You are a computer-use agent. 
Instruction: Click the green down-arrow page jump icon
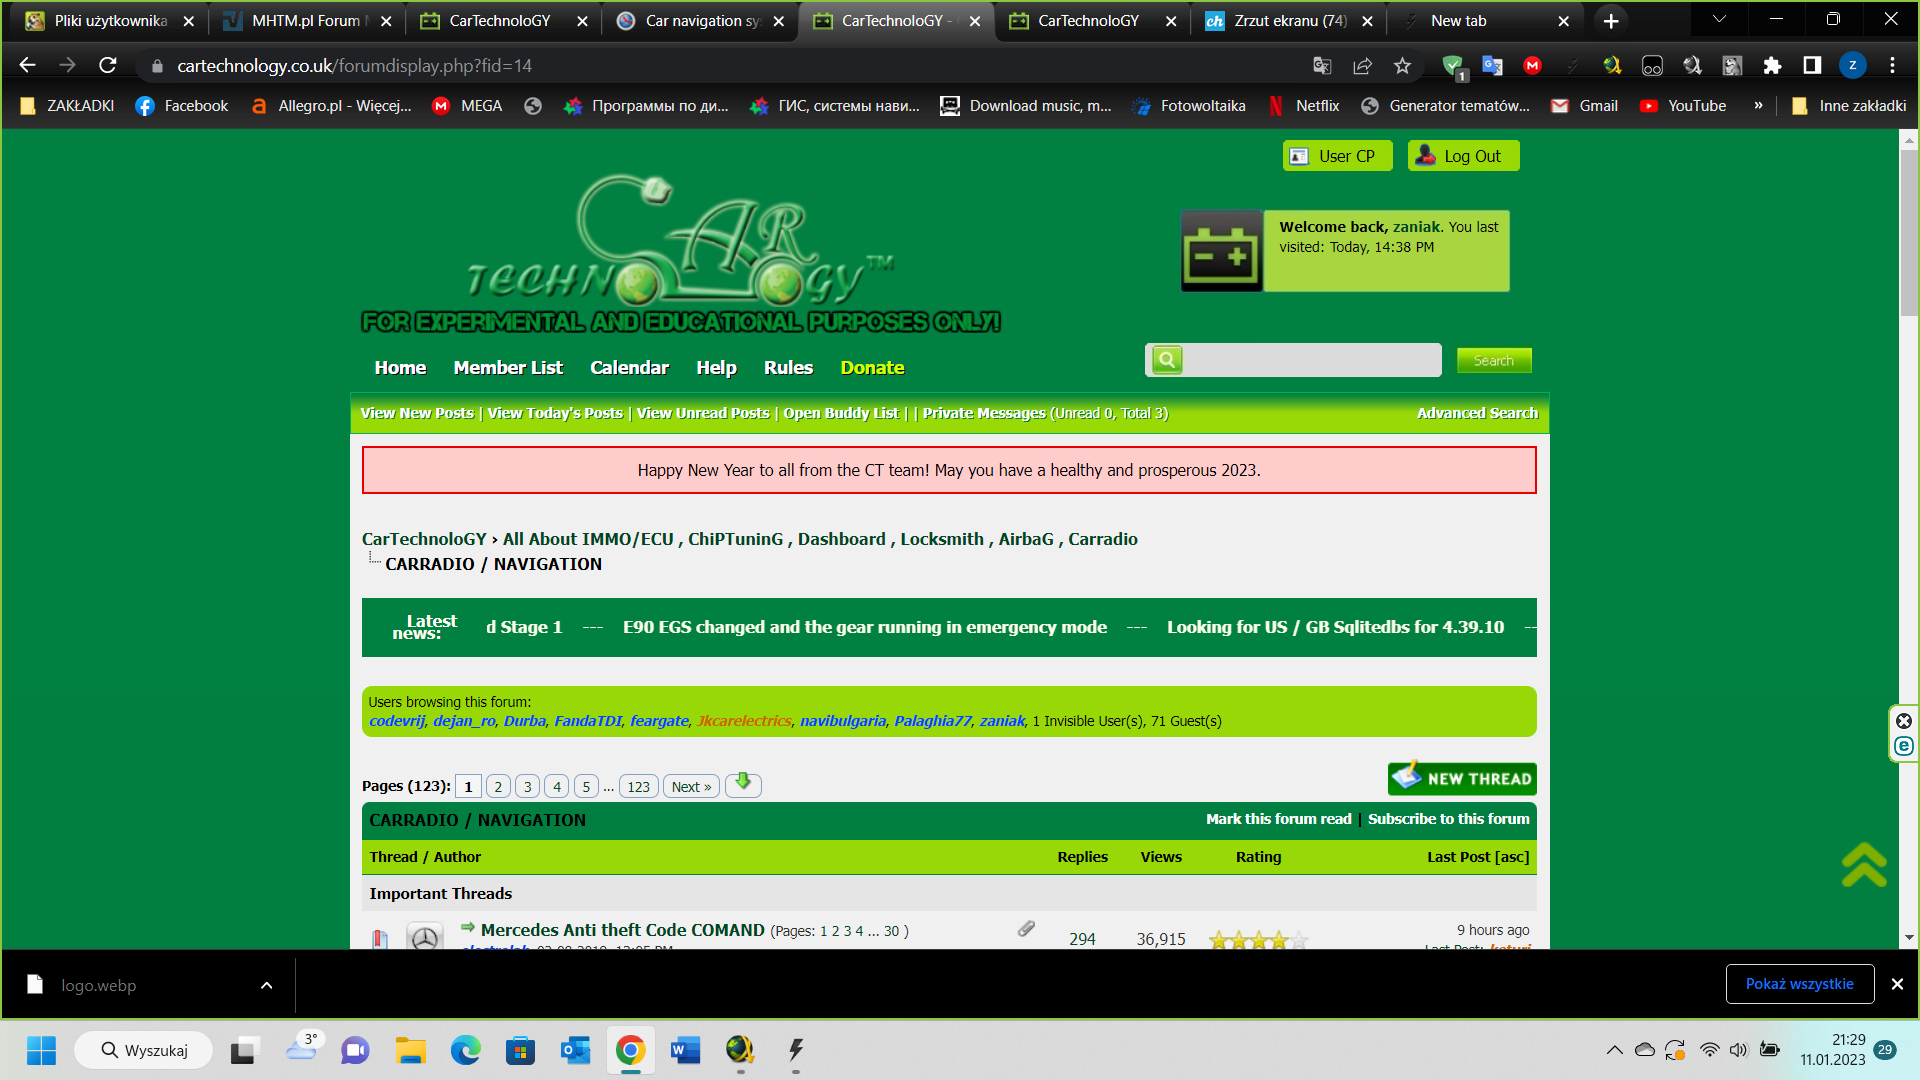tap(743, 785)
